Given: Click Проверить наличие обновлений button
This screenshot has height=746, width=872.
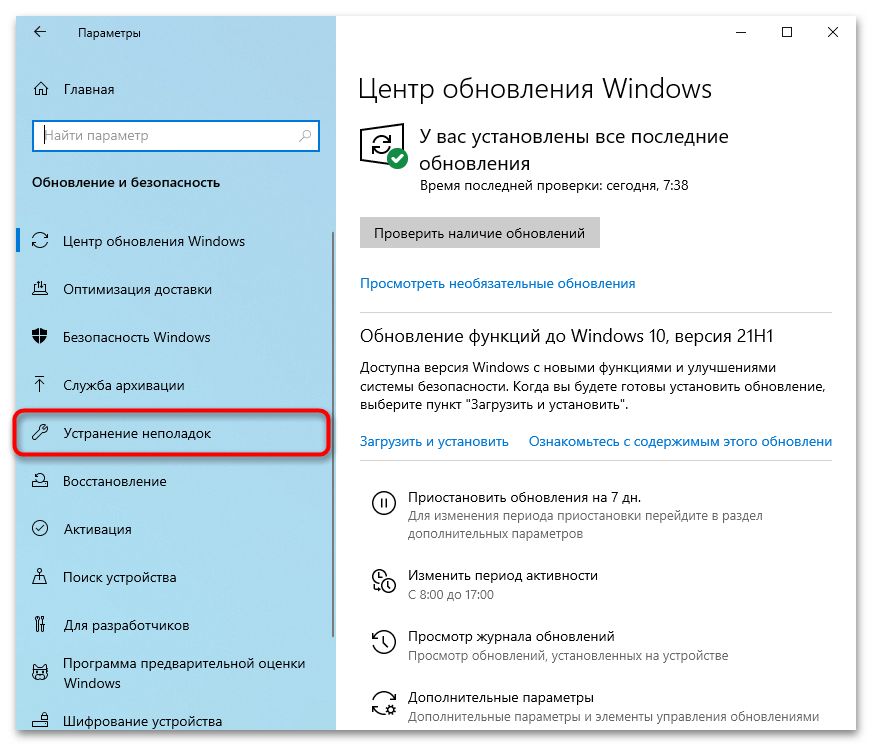Looking at the screenshot, I should point(479,233).
